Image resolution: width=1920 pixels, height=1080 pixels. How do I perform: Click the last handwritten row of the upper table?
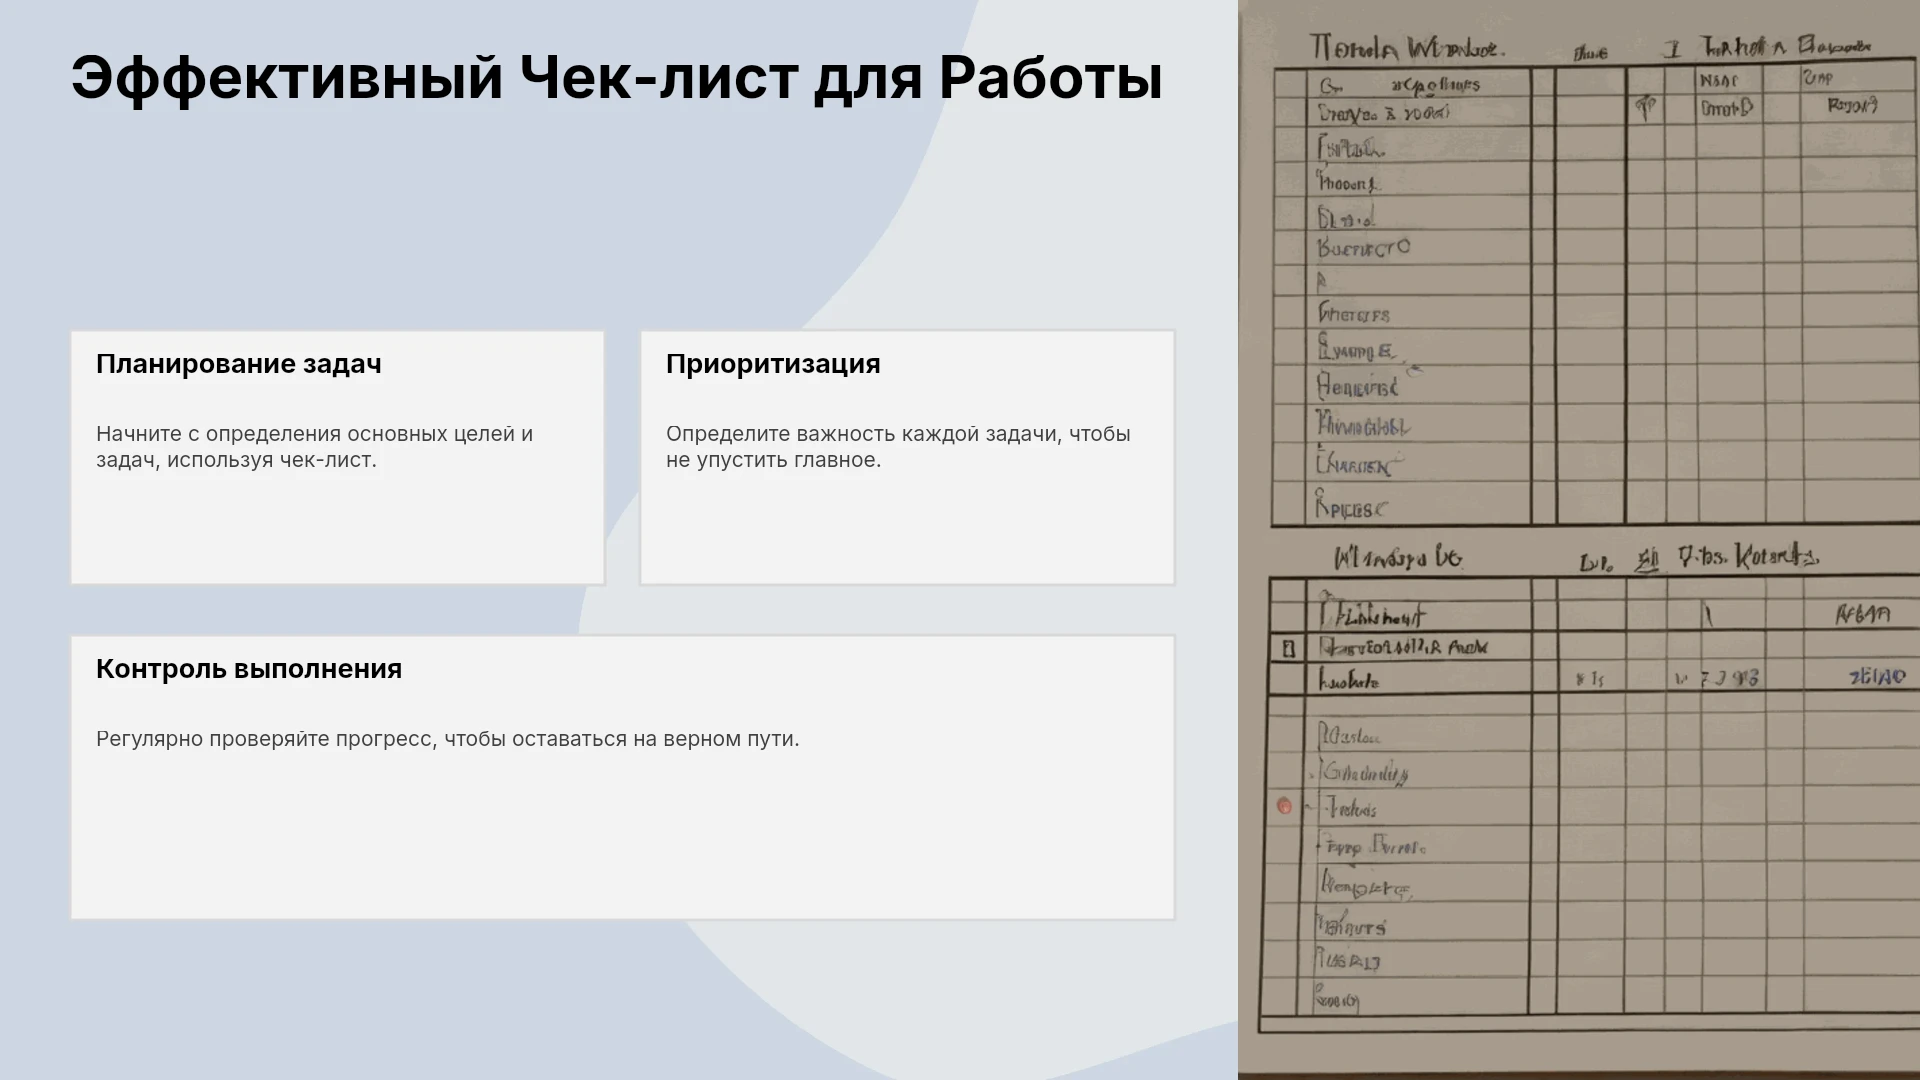[x=1351, y=506]
